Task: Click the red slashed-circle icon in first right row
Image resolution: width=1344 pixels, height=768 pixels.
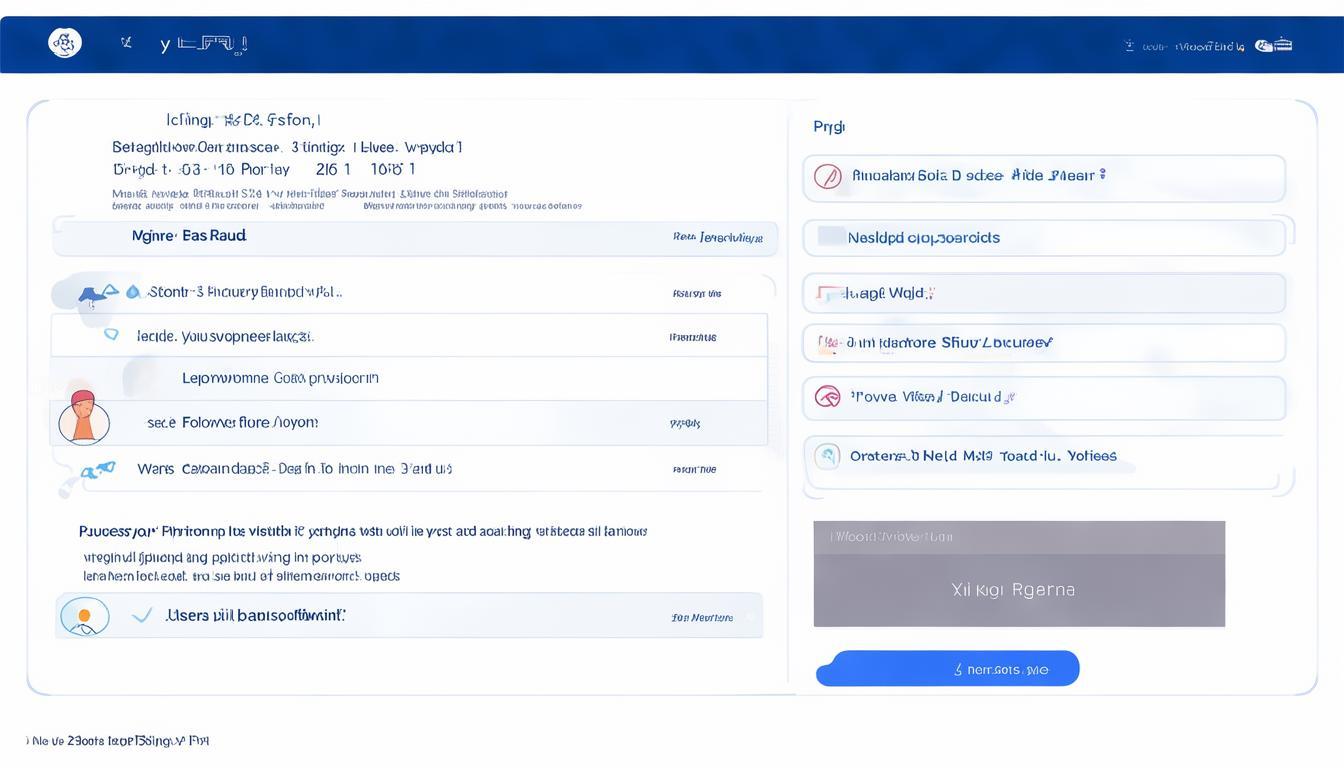Action: pyautogui.click(x=827, y=177)
